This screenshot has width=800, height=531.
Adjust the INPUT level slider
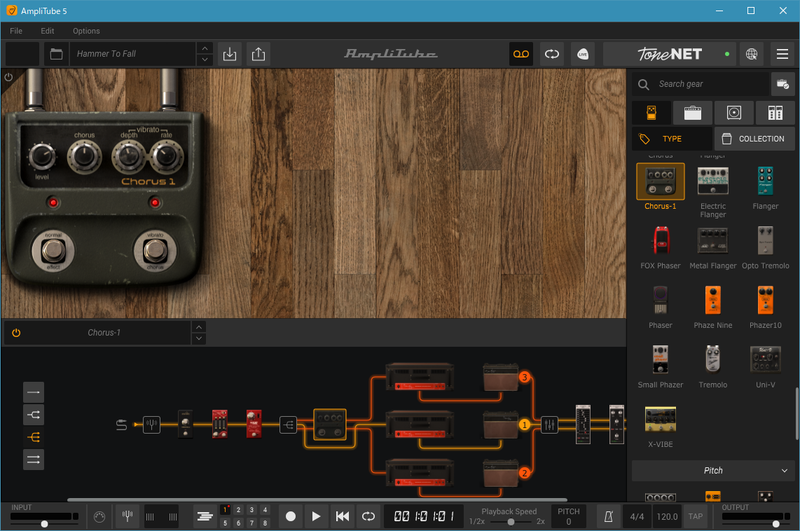pos(45,524)
